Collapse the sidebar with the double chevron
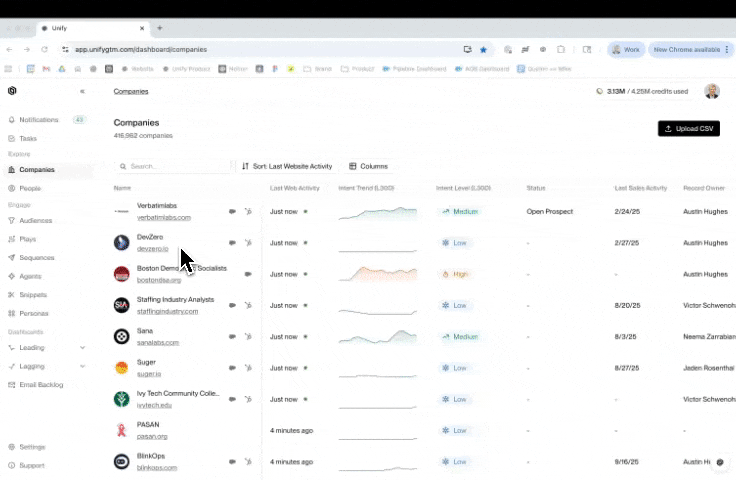Screen dimensions: 736x480 click(x=82, y=91)
